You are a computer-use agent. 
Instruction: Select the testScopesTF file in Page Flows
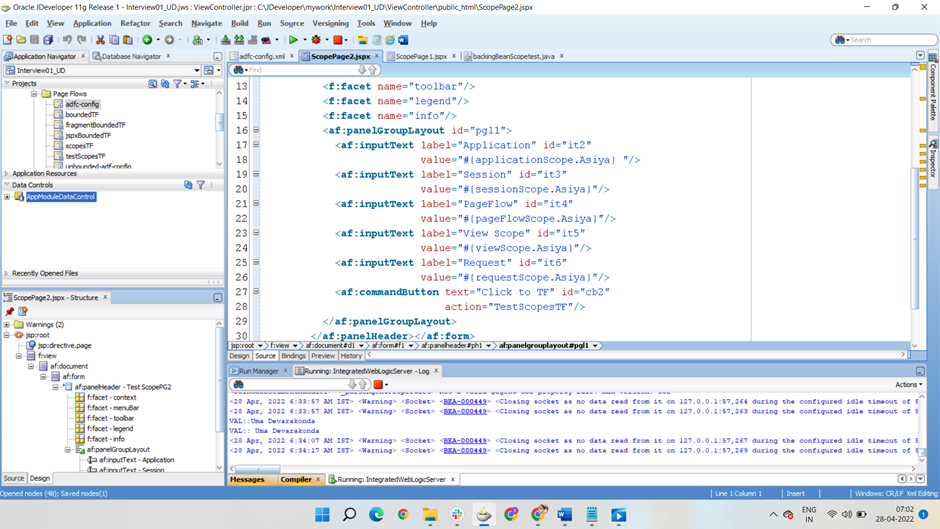click(85, 156)
